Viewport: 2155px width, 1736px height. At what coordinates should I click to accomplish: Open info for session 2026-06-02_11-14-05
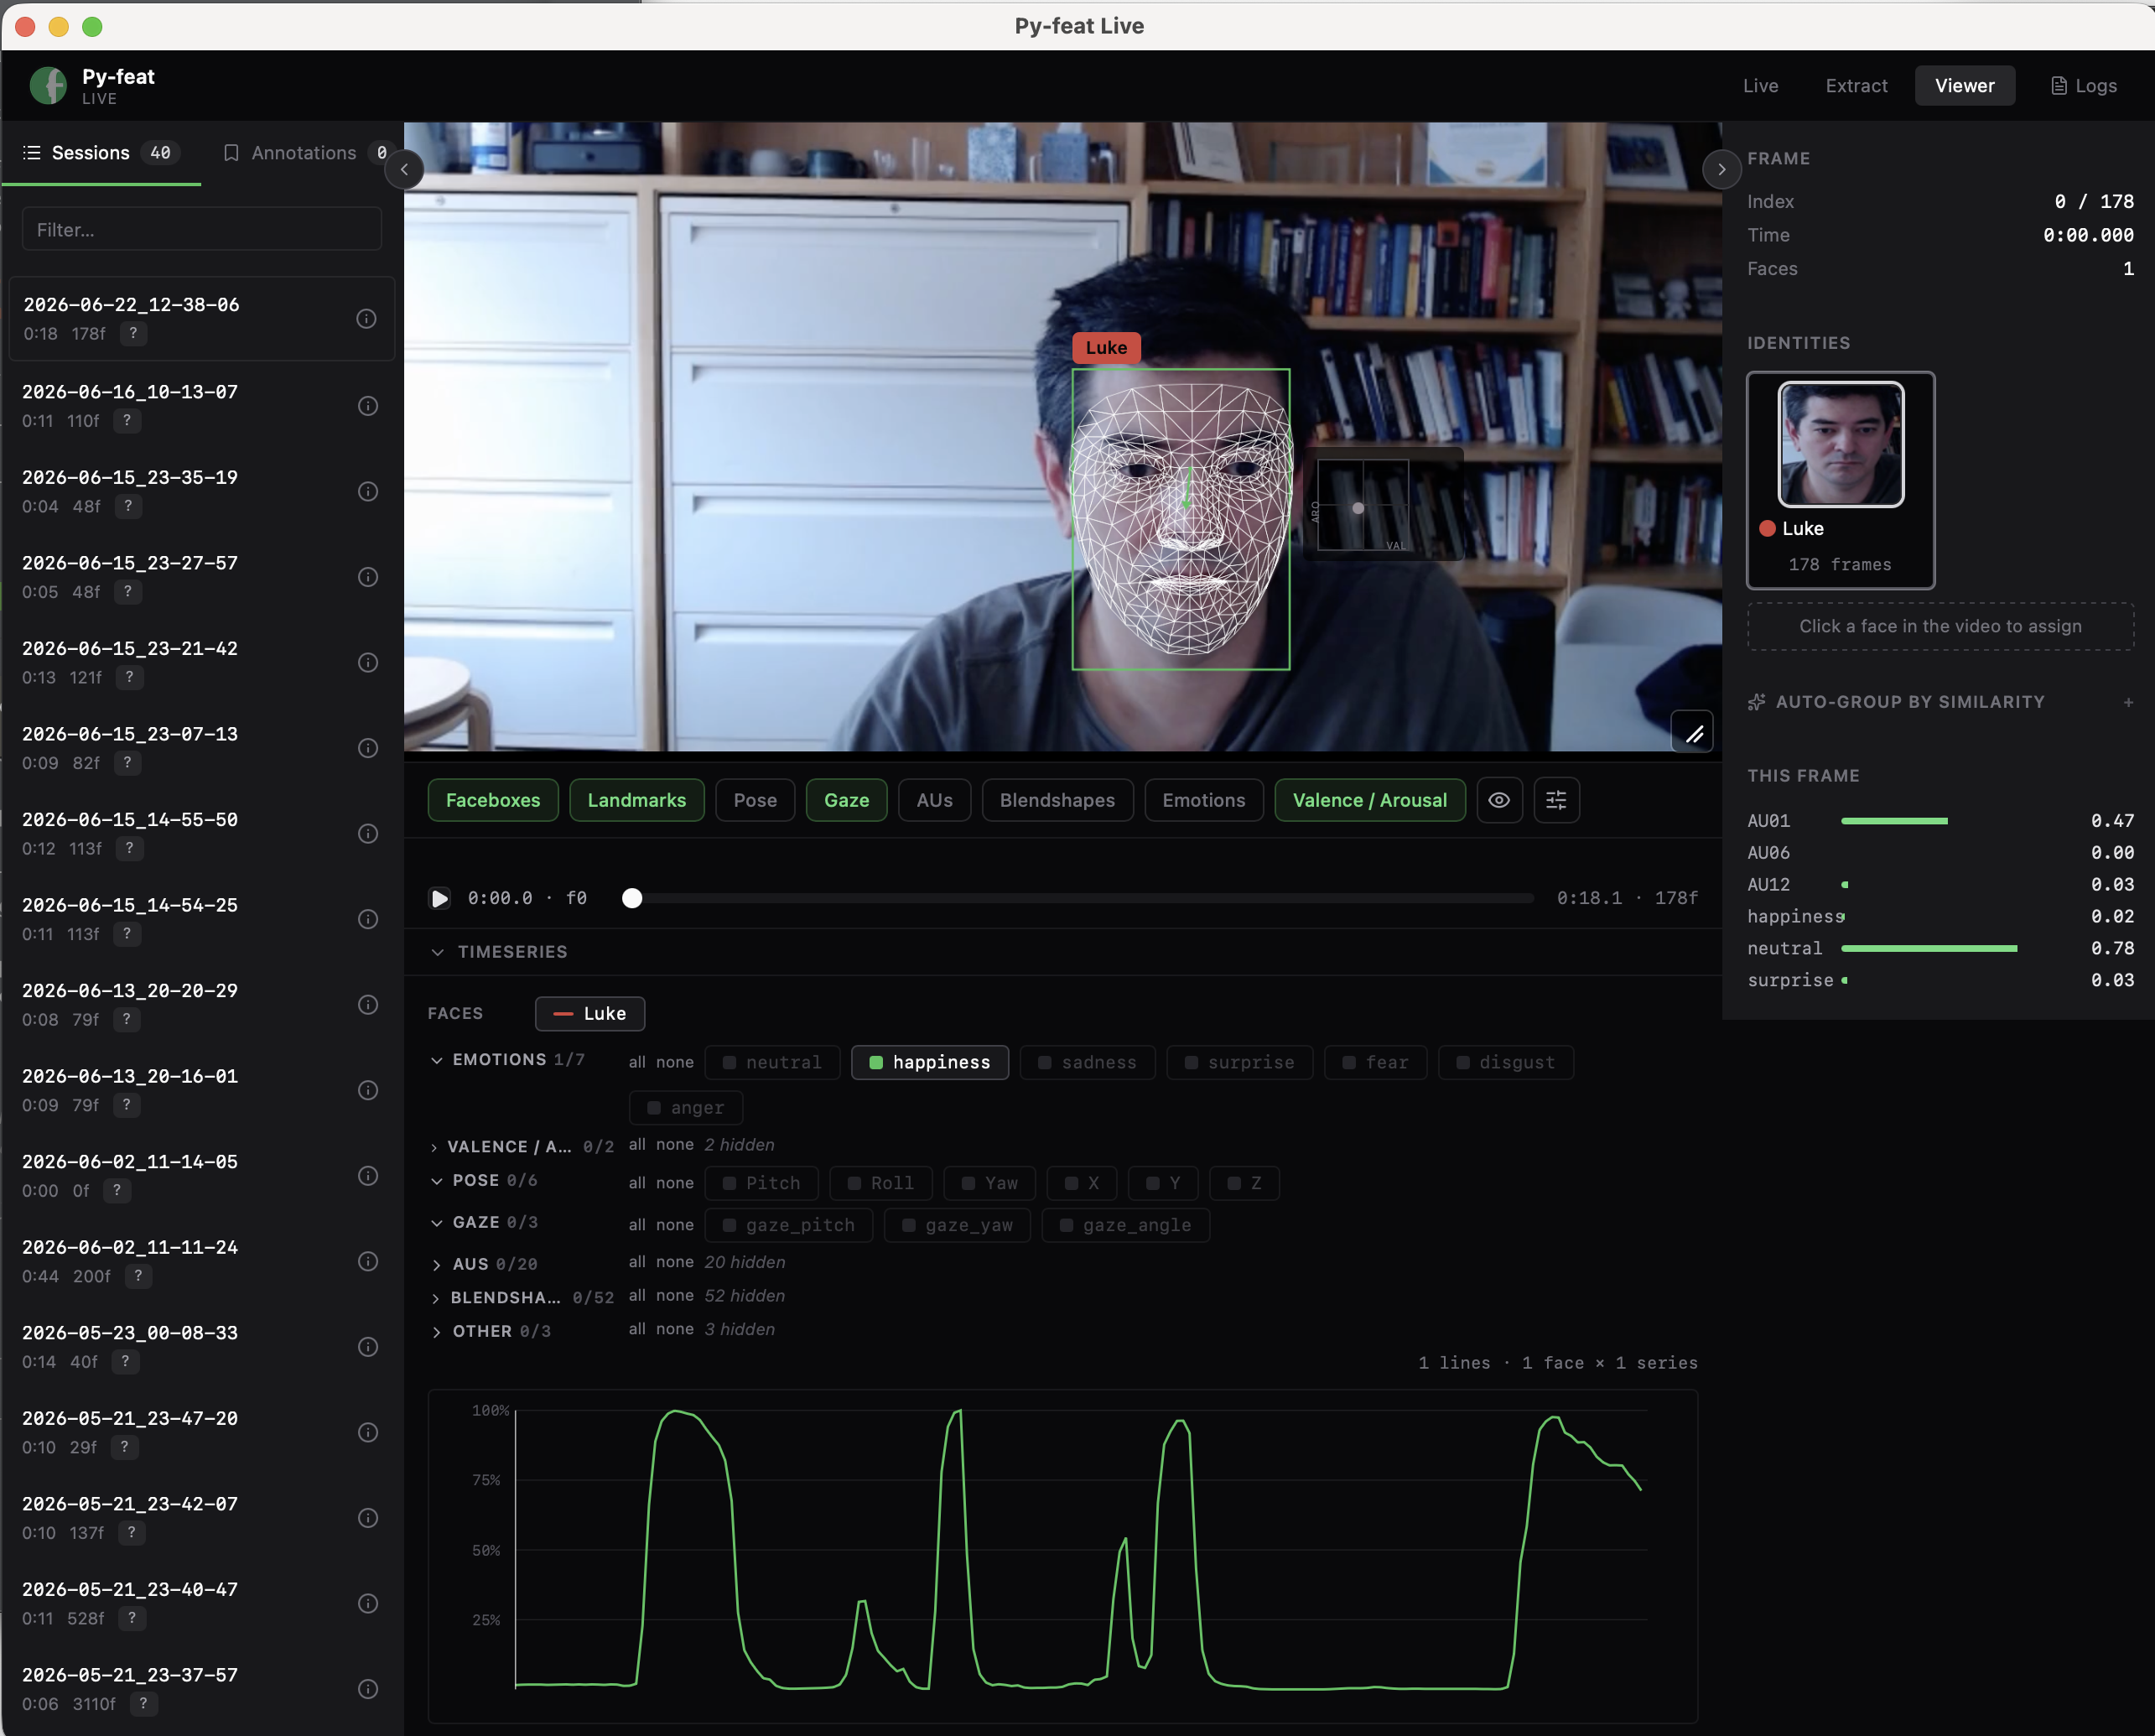click(367, 1176)
